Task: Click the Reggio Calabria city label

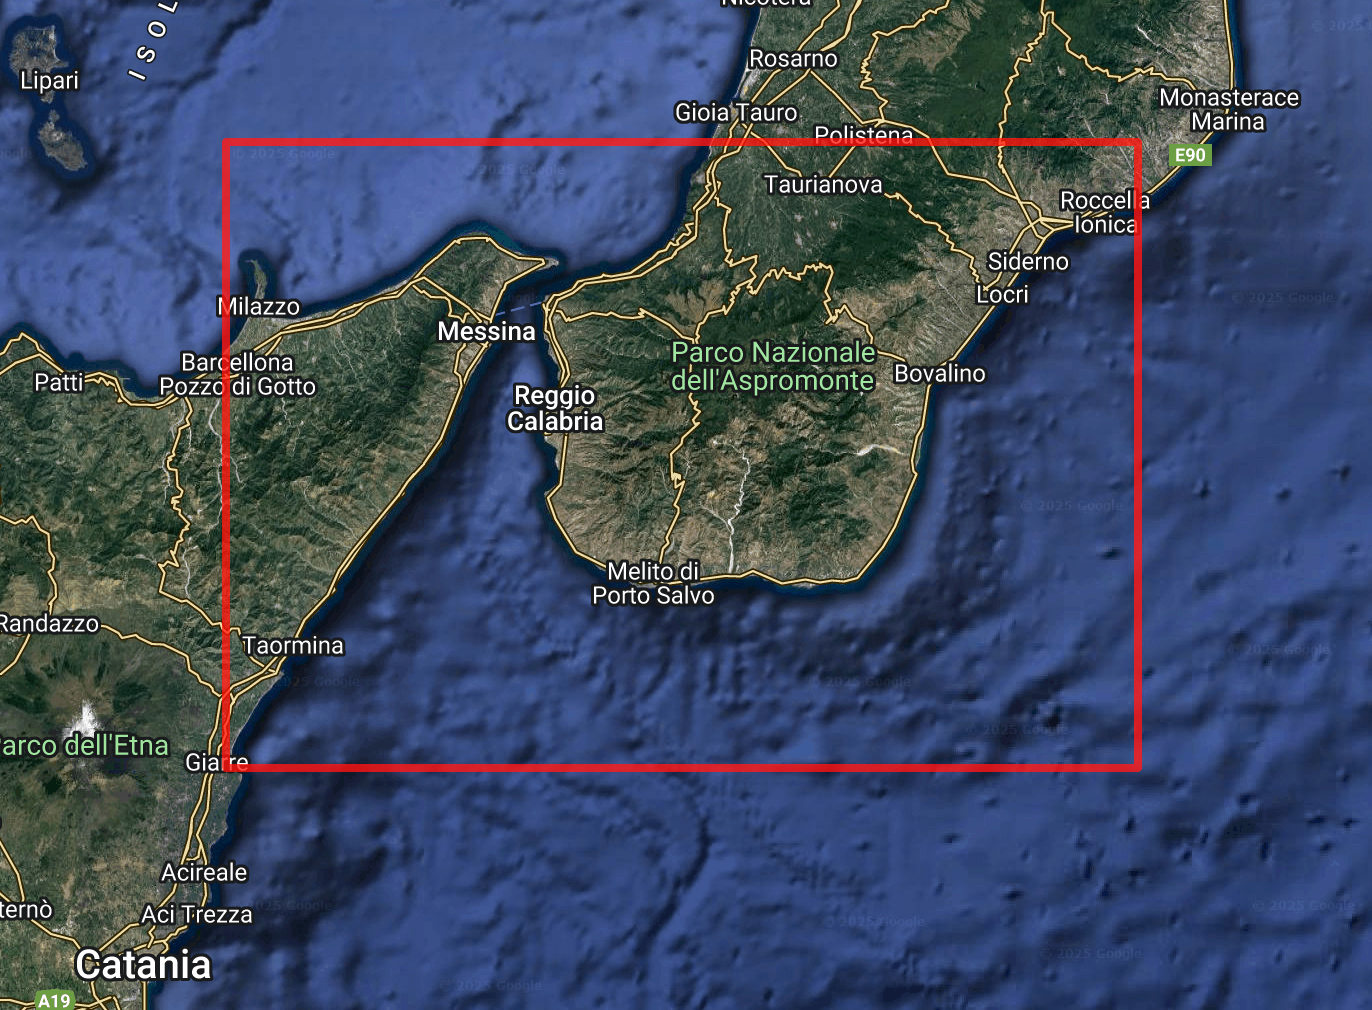Action: 555,408
